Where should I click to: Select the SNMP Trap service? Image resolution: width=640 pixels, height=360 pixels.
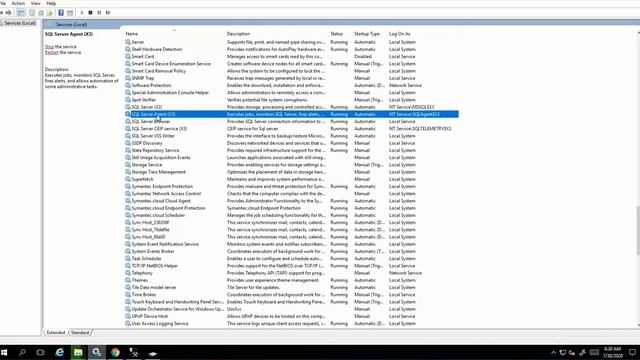coord(292,78)
